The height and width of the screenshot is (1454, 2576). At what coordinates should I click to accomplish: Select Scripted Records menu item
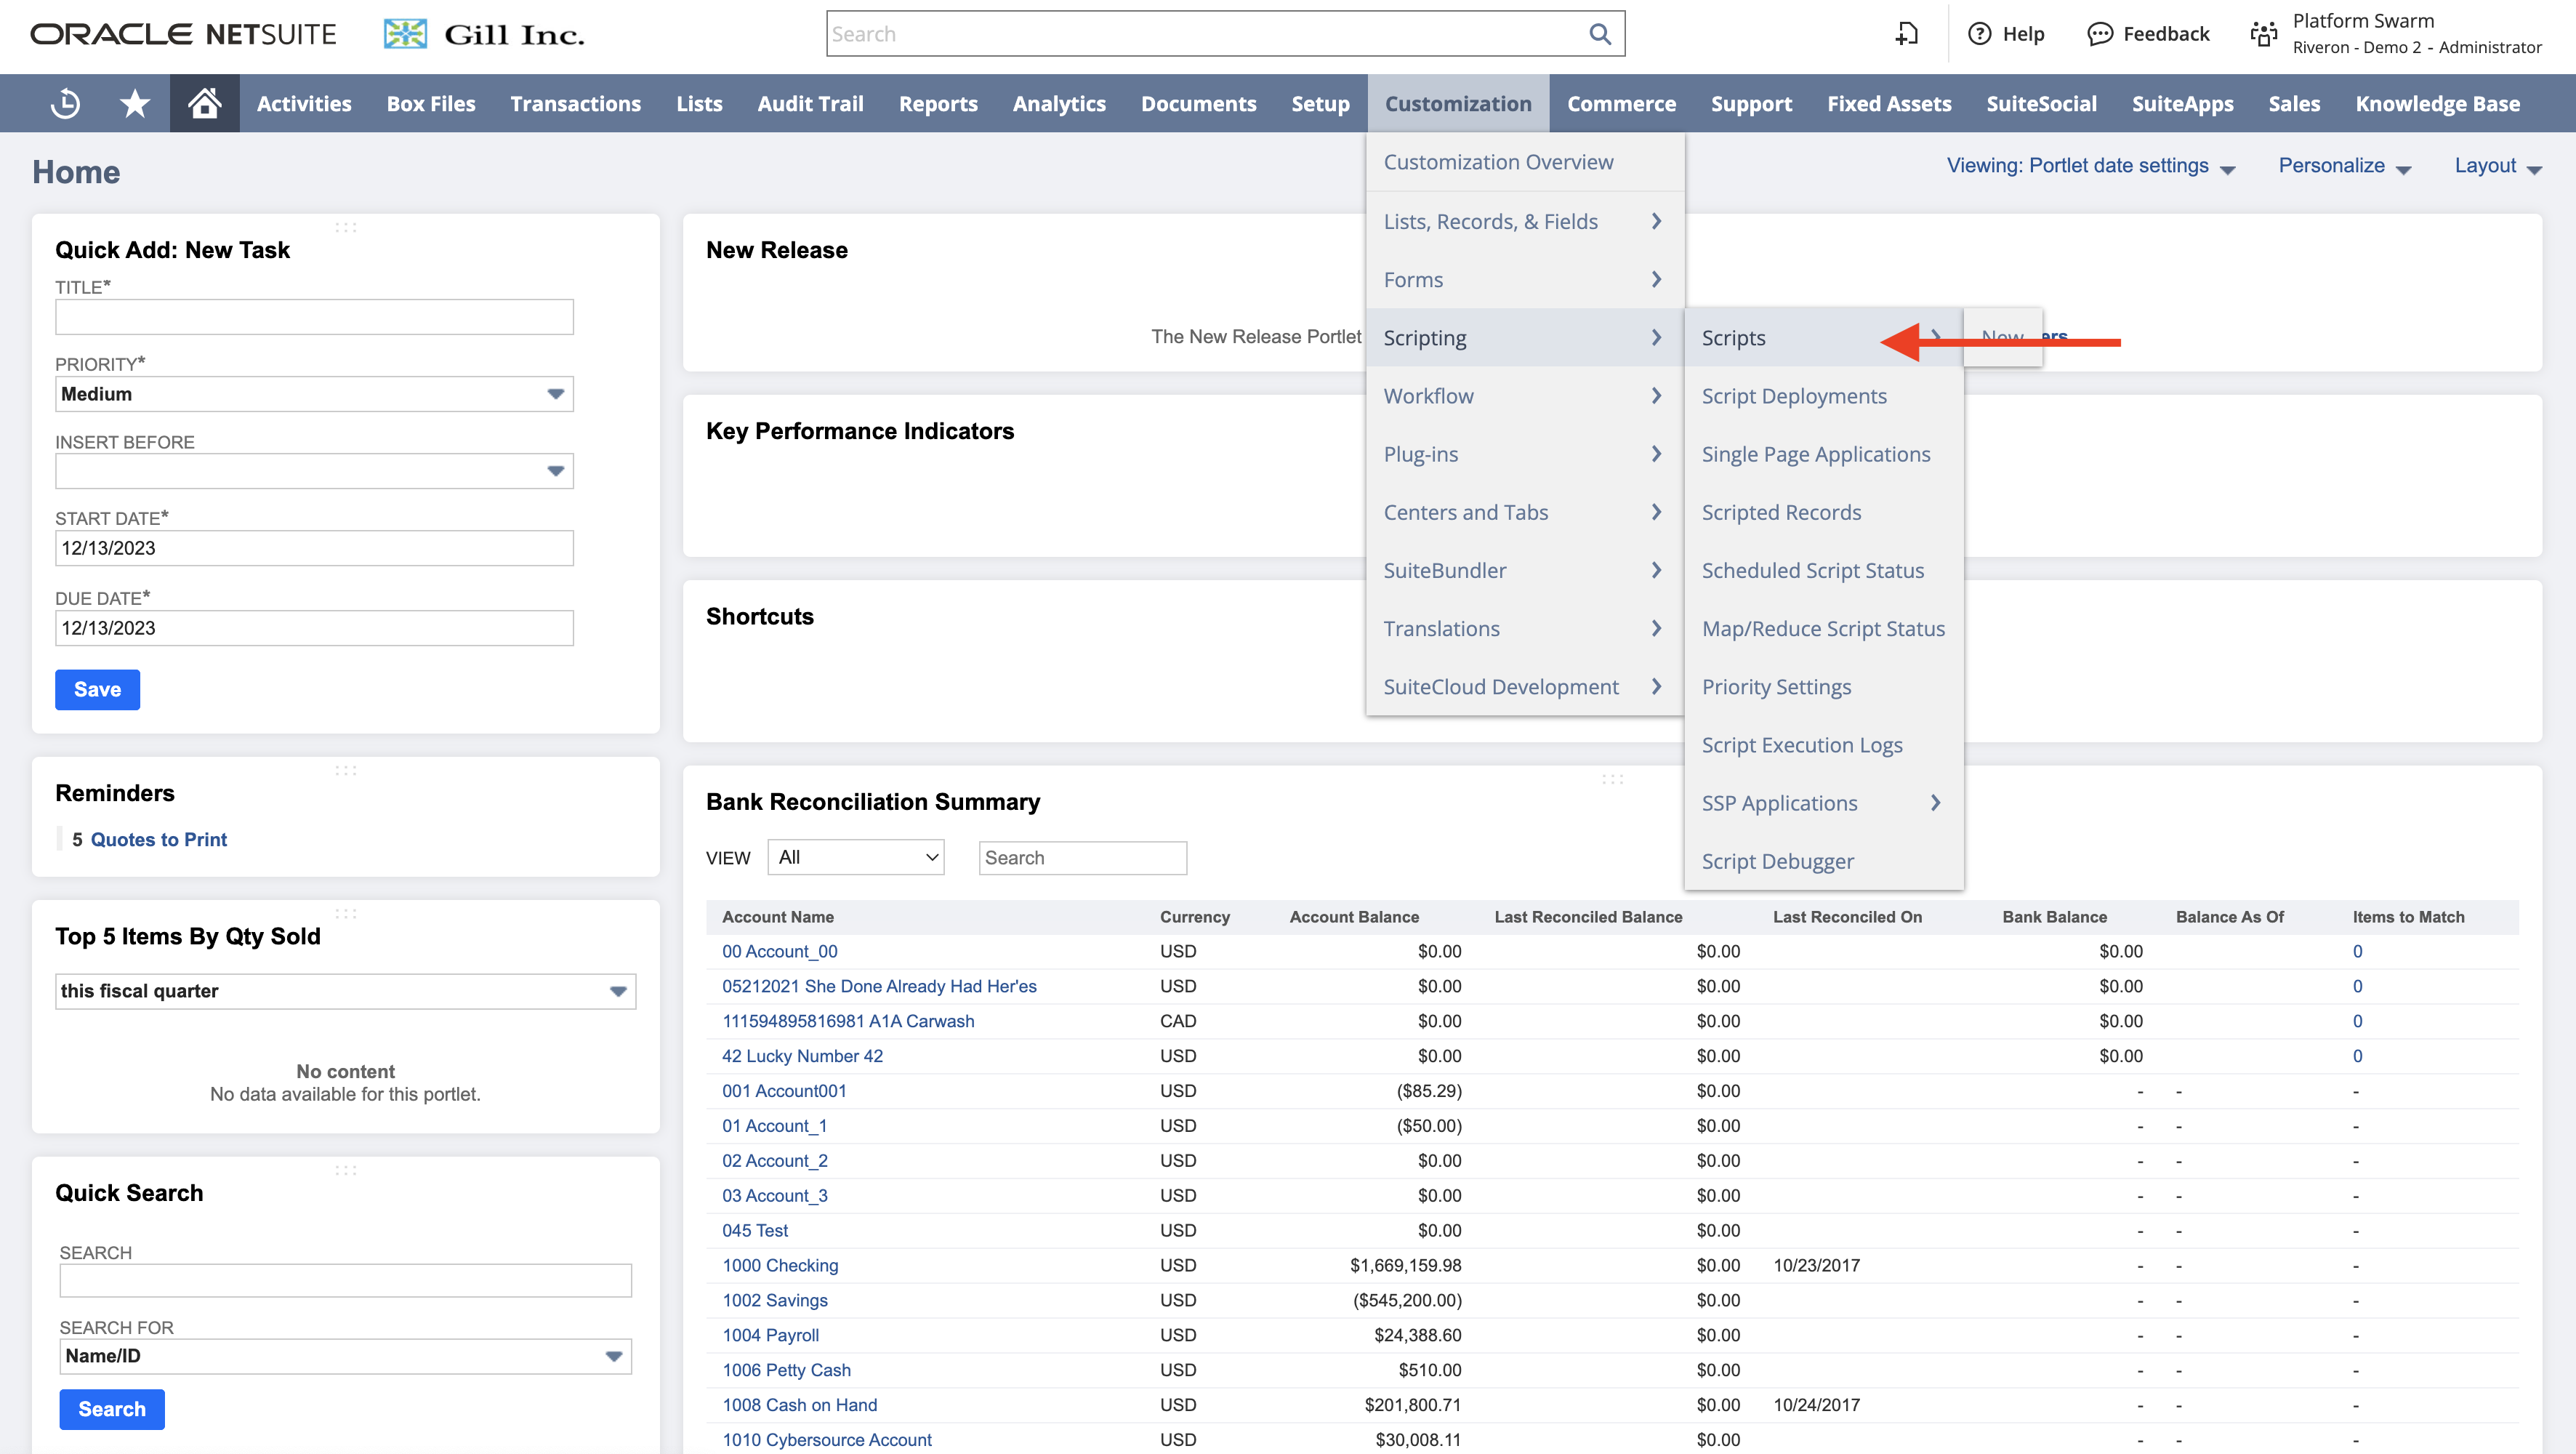click(x=1823, y=512)
